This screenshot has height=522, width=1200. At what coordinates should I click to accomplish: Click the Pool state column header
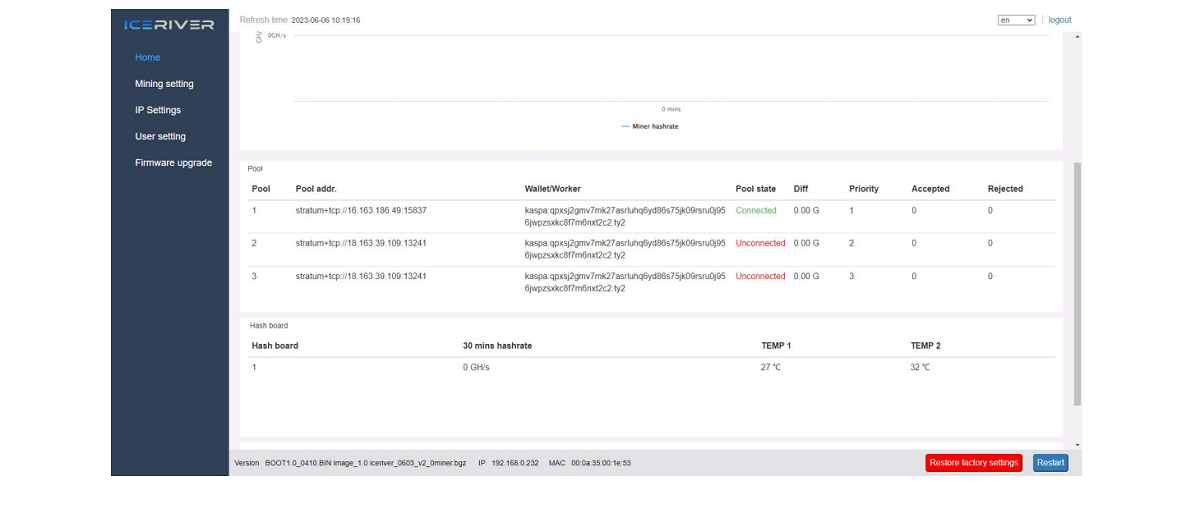(755, 189)
